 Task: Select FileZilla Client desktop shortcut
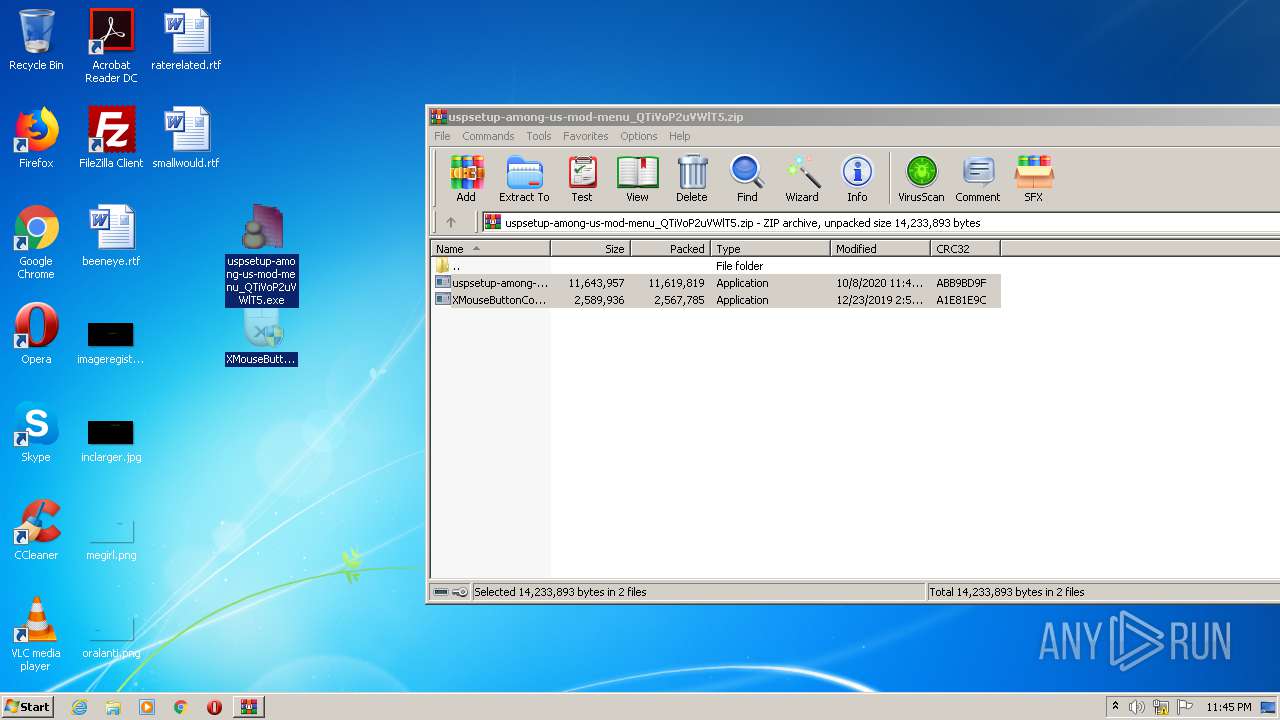[111, 138]
